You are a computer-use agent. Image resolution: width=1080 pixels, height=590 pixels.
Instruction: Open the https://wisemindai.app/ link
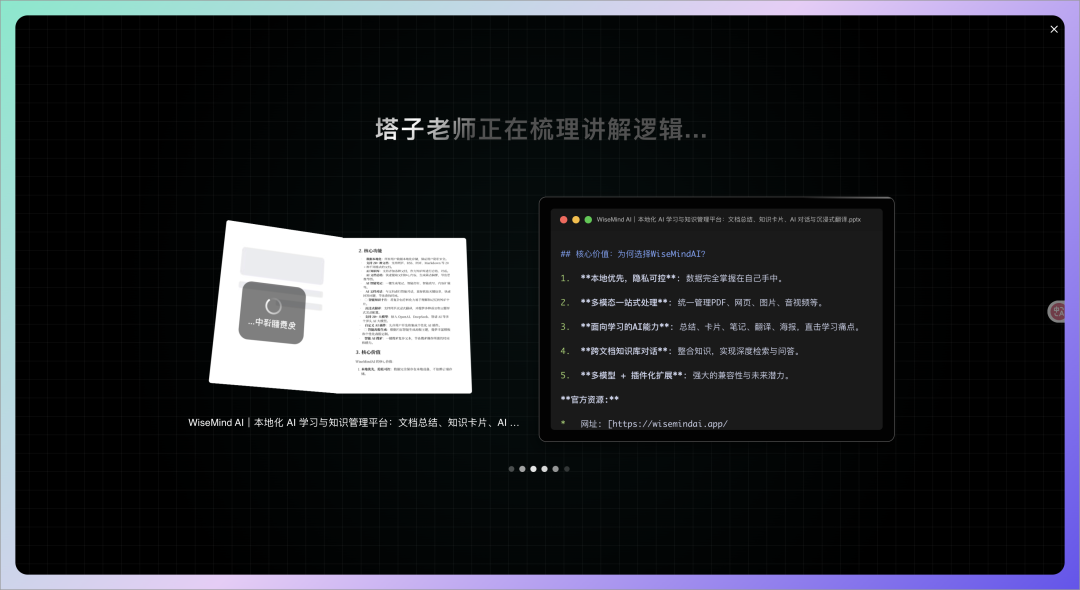coord(667,423)
